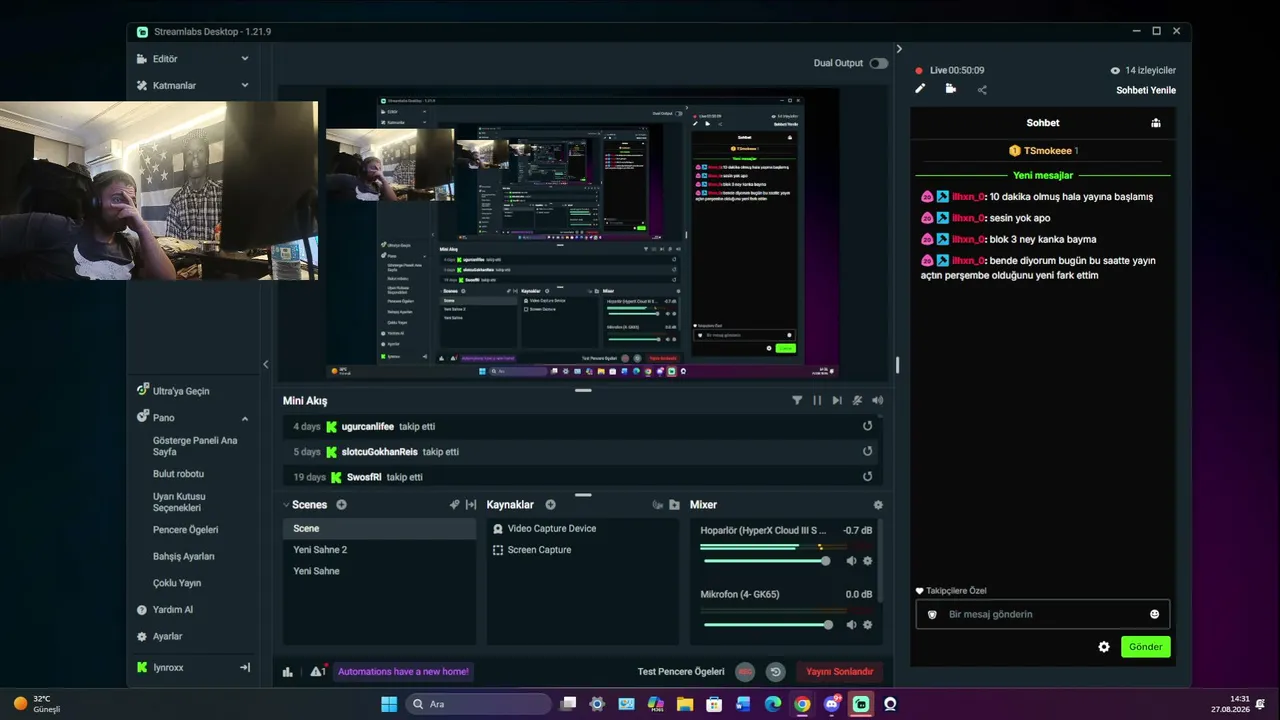Collapse the Pano sidebar group

pos(245,418)
